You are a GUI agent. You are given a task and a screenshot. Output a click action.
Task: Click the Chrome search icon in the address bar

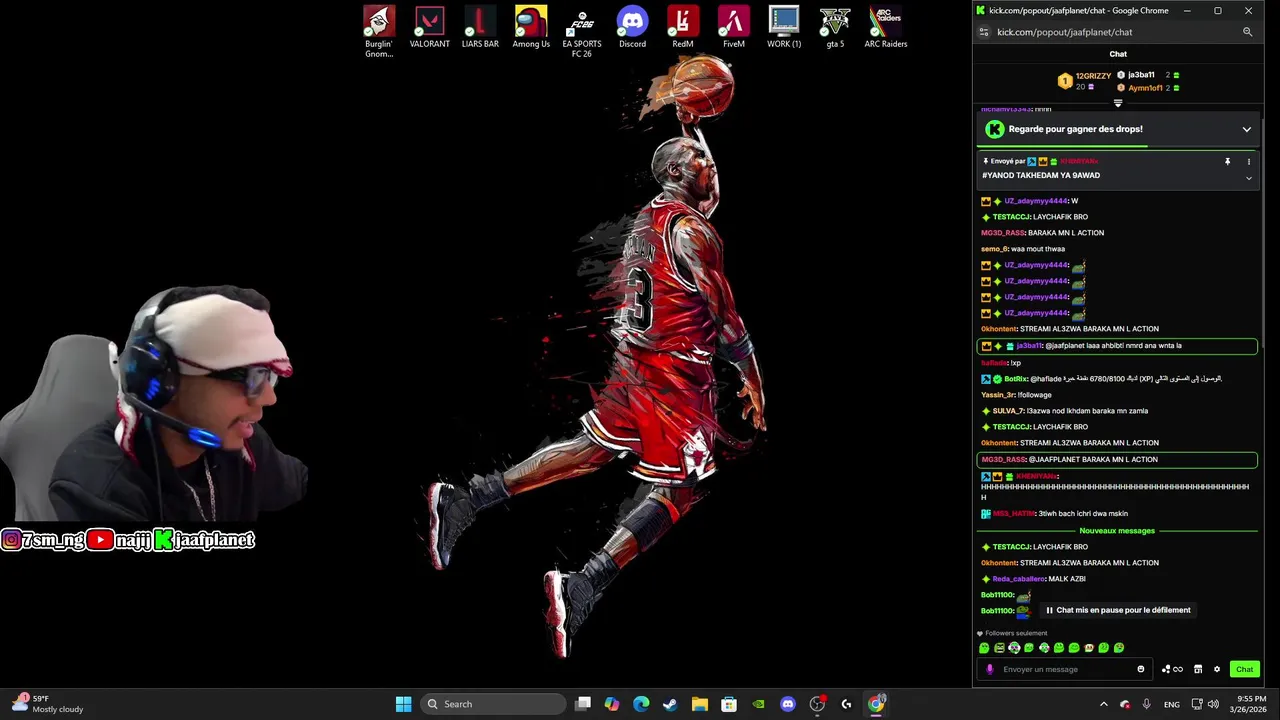click(x=1247, y=32)
